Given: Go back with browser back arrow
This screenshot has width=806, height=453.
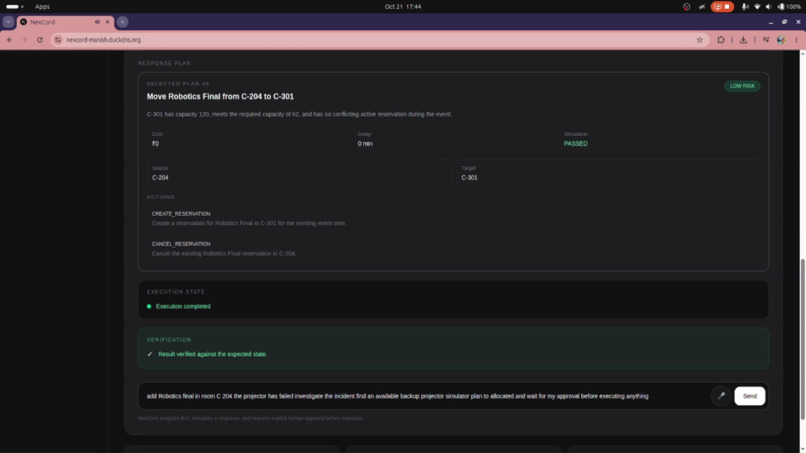Looking at the screenshot, I should point(10,40).
